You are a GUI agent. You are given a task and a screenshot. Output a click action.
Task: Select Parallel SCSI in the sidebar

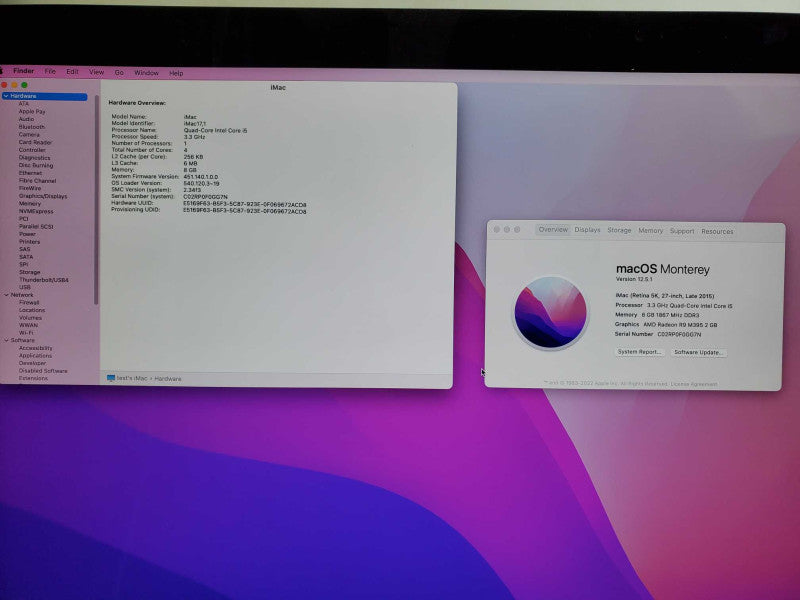(36, 227)
